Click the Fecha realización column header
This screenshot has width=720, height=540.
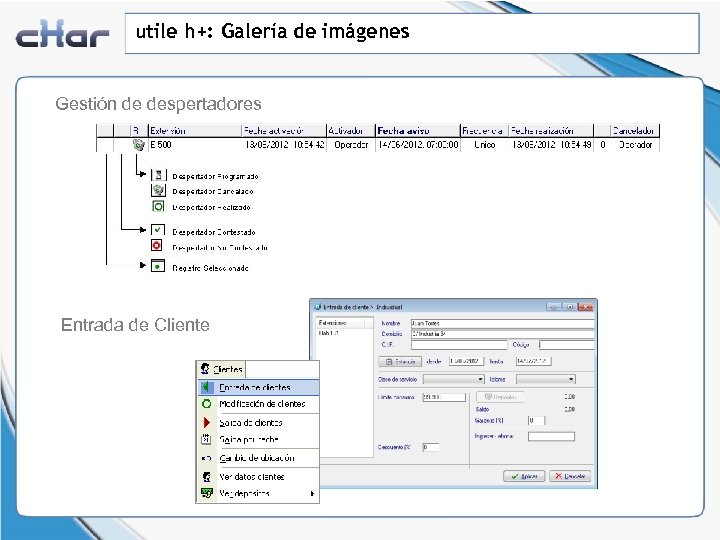[x=551, y=131]
